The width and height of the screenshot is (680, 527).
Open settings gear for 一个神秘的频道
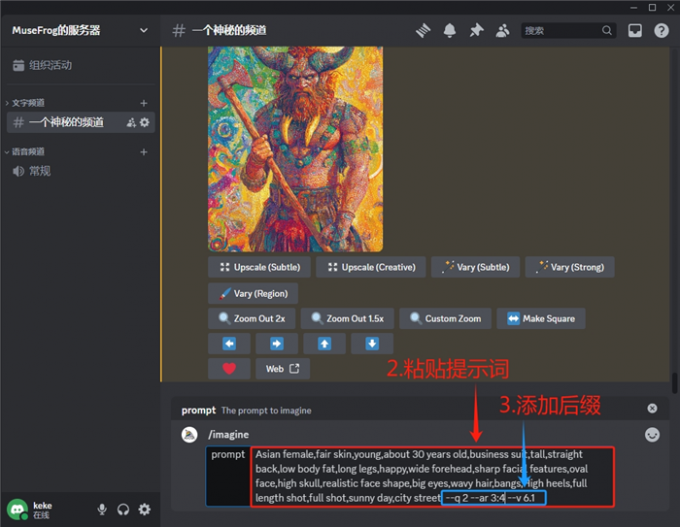[144, 123]
